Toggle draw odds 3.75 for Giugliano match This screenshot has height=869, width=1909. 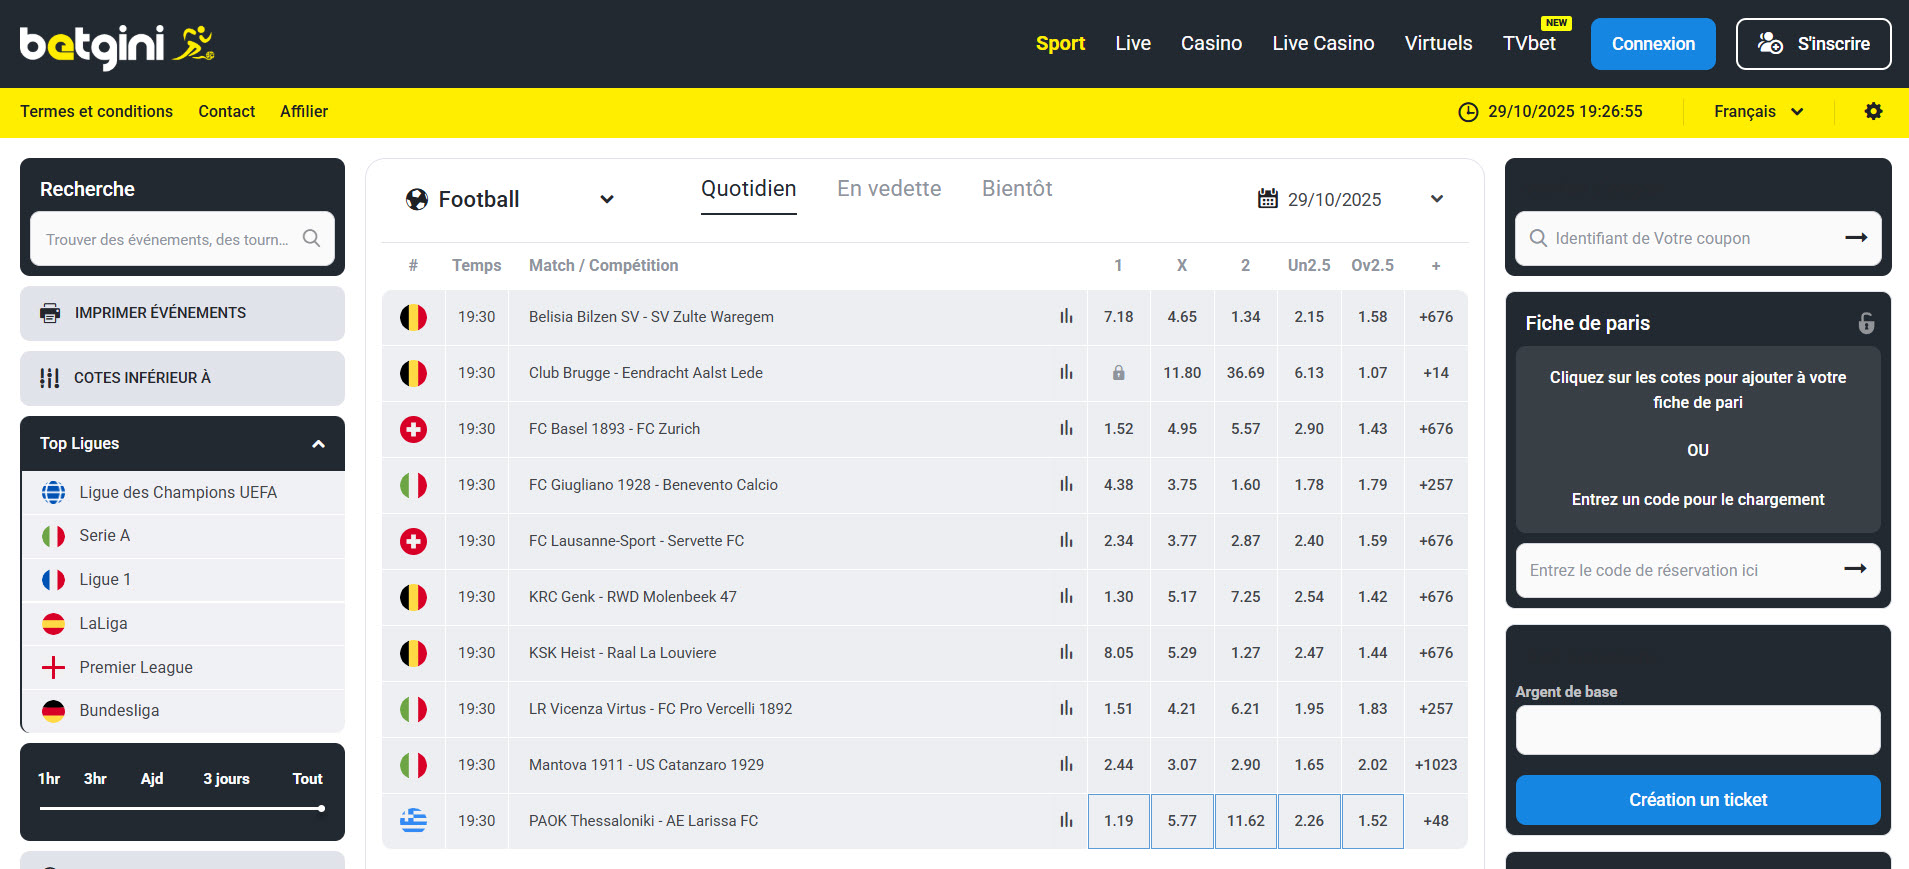pyautogui.click(x=1181, y=485)
